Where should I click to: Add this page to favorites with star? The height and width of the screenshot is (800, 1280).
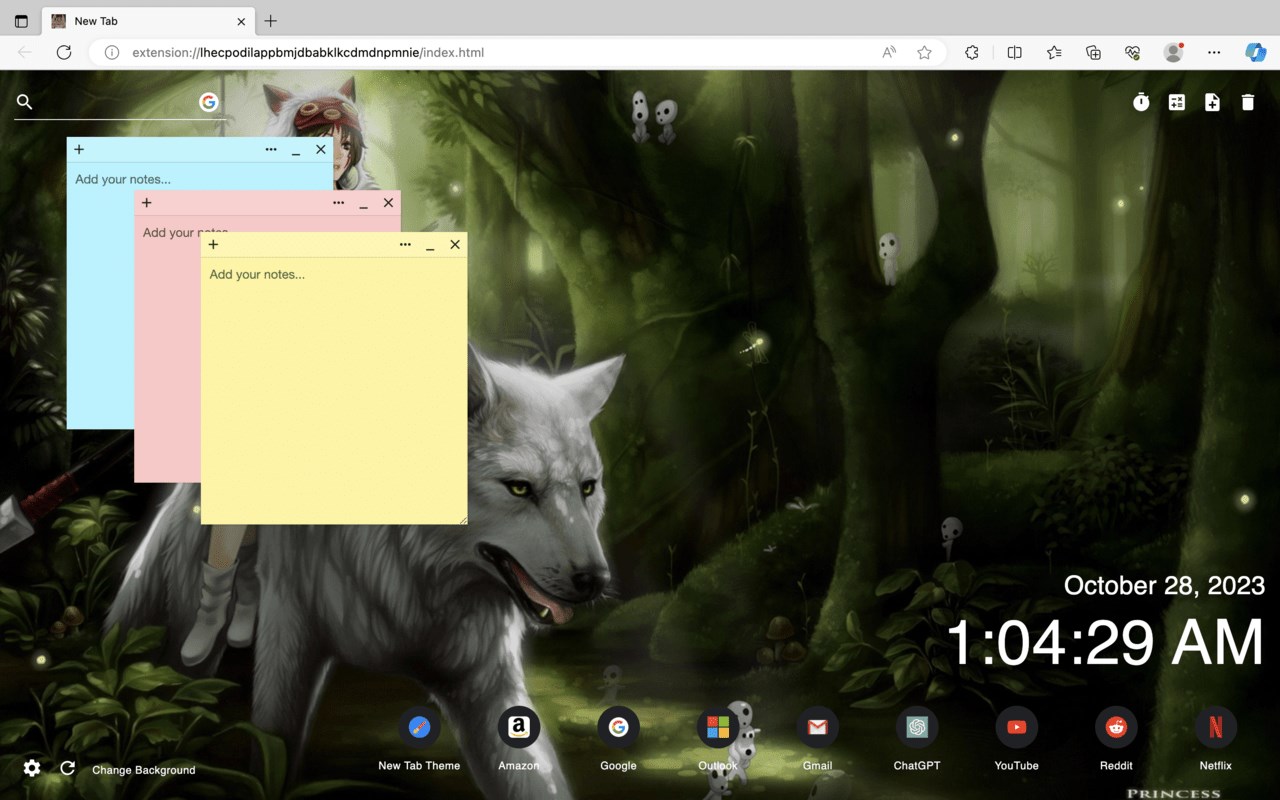click(x=925, y=52)
